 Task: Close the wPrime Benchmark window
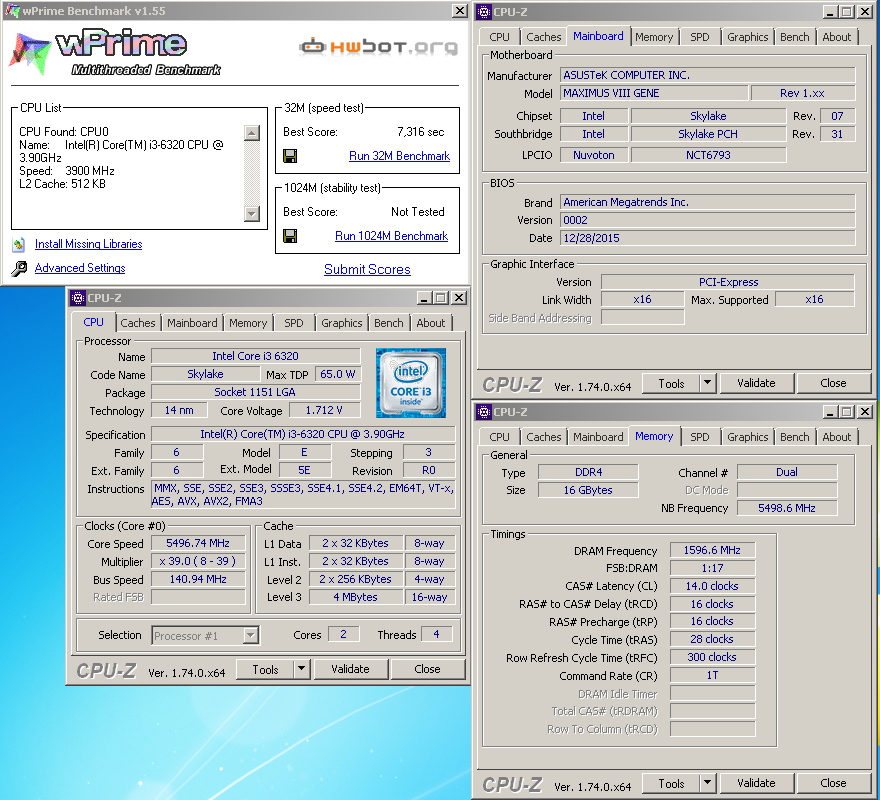460,11
